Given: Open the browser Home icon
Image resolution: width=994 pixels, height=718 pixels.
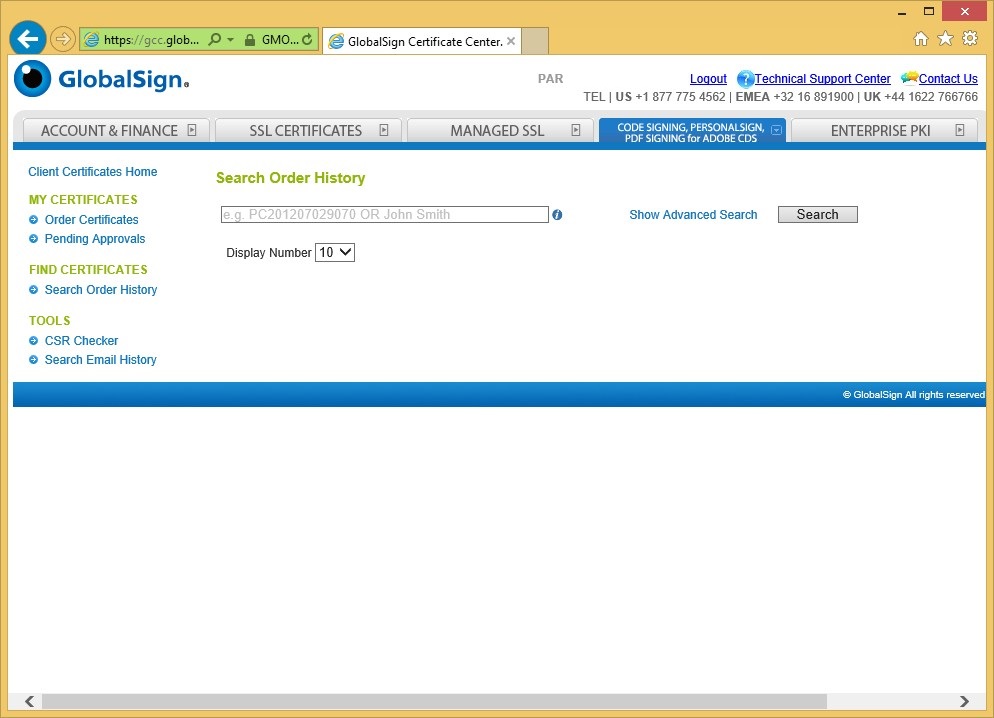Looking at the screenshot, I should [920, 39].
